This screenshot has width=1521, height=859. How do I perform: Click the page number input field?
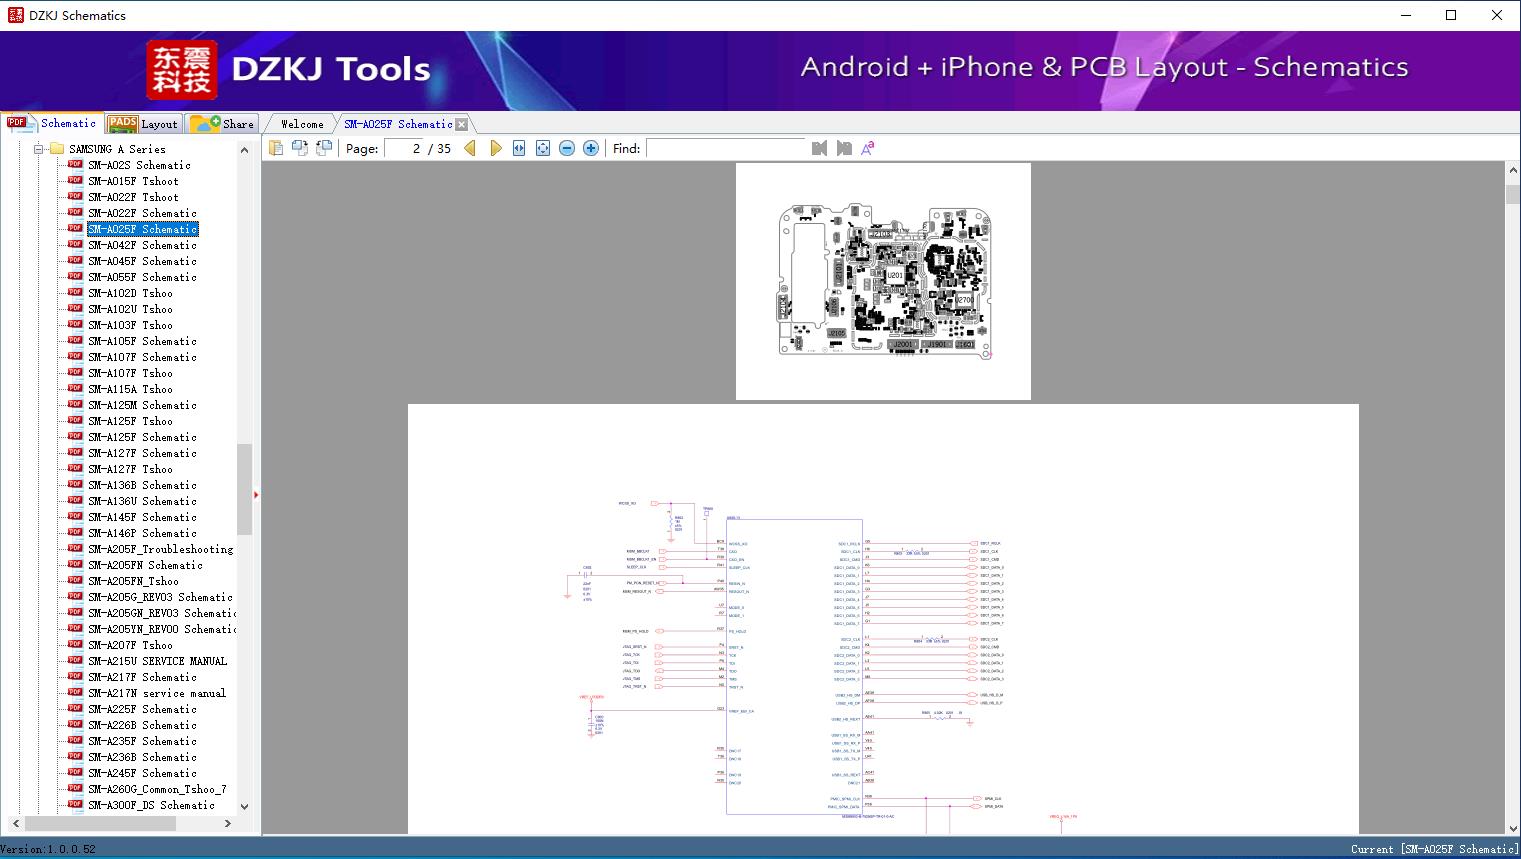coord(405,148)
